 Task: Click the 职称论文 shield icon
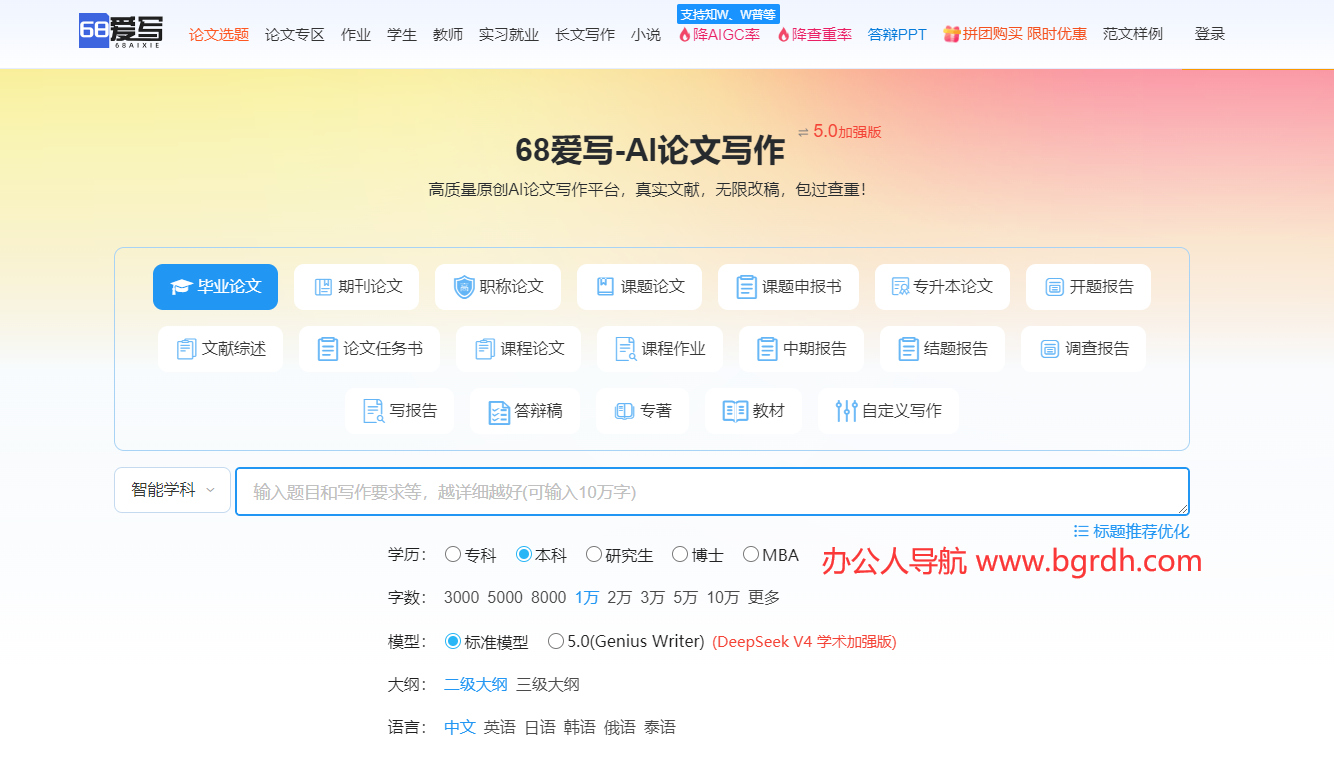pyautogui.click(x=464, y=287)
